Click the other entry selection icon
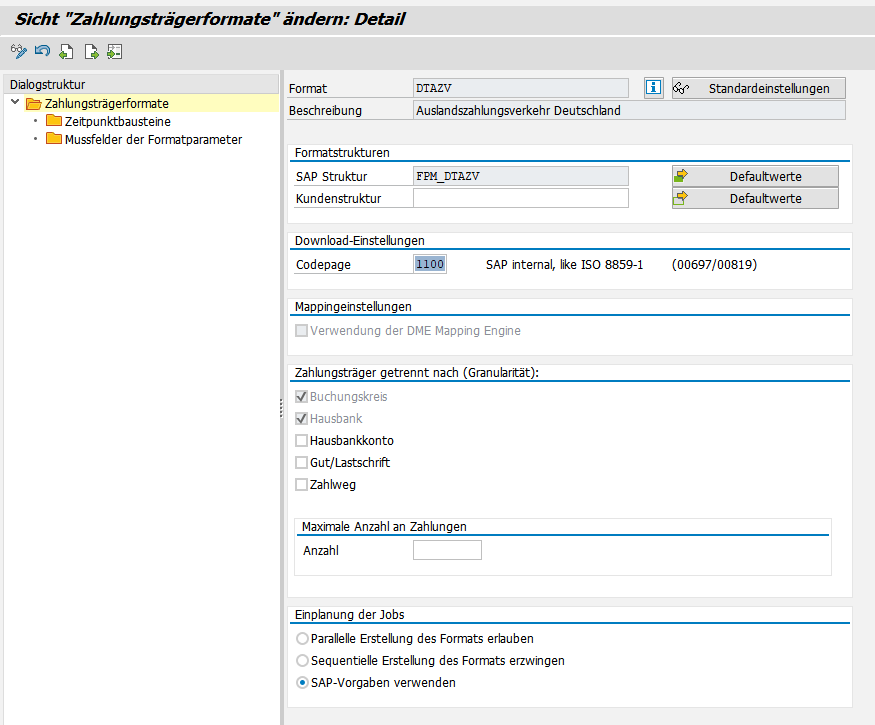Image resolution: width=875 pixels, height=725 pixels. (114, 51)
